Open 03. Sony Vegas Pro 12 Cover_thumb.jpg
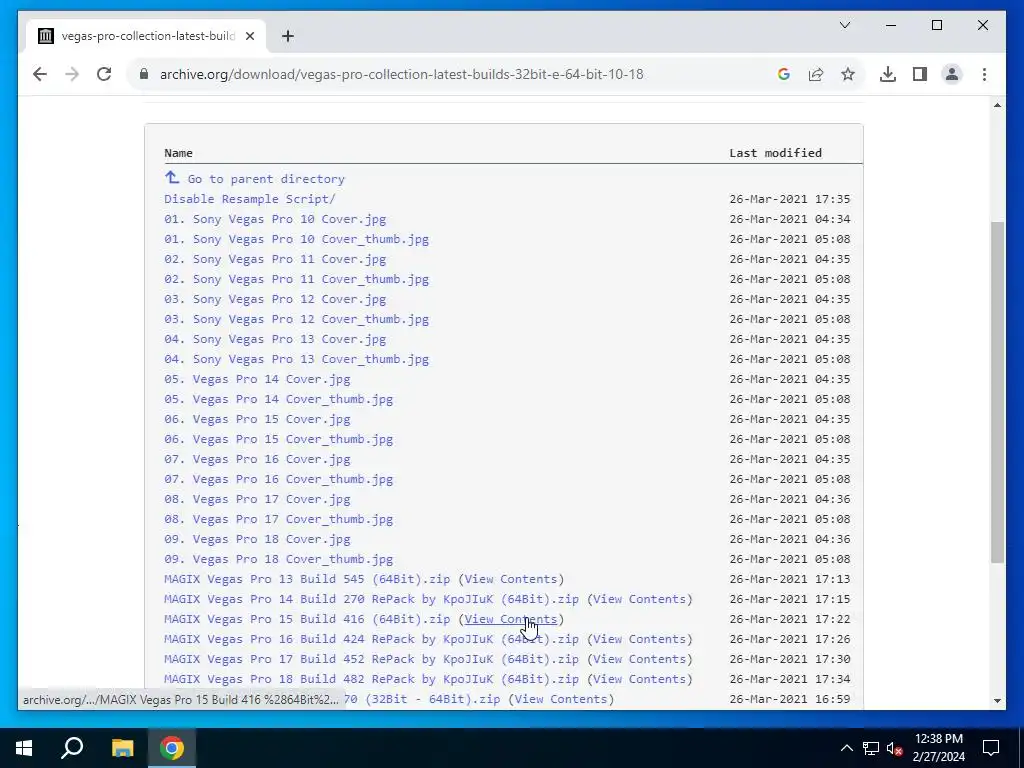The image size is (1024, 768). tap(296, 319)
